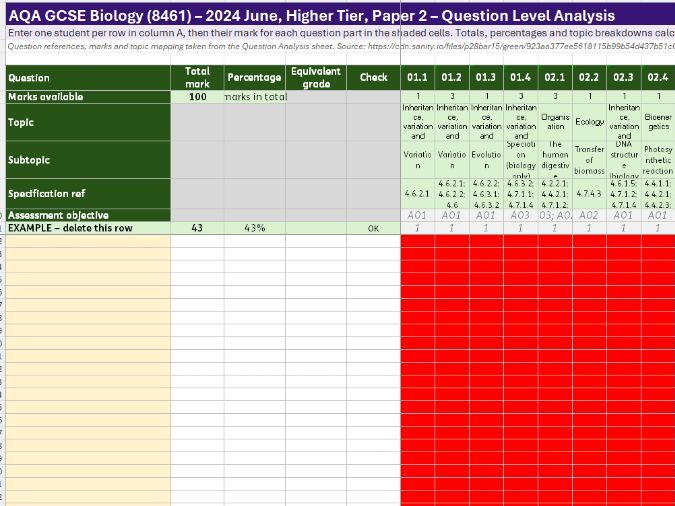Click the 'Specification ref' row label
This screenshot has width=675, height=506.
coord(88,194)
